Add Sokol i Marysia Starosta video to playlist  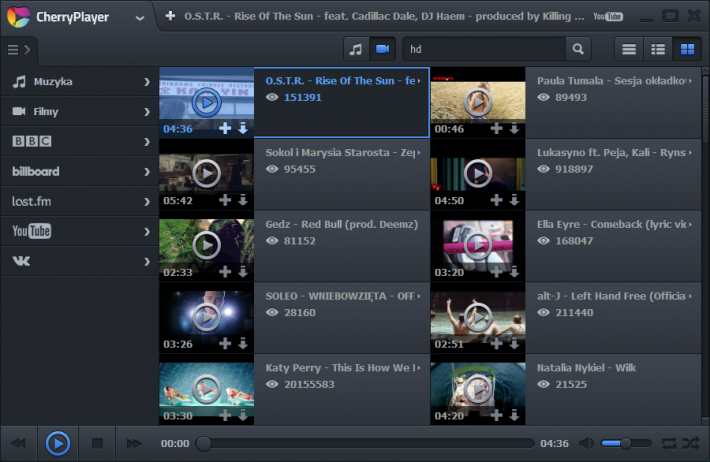click(225, 200)
